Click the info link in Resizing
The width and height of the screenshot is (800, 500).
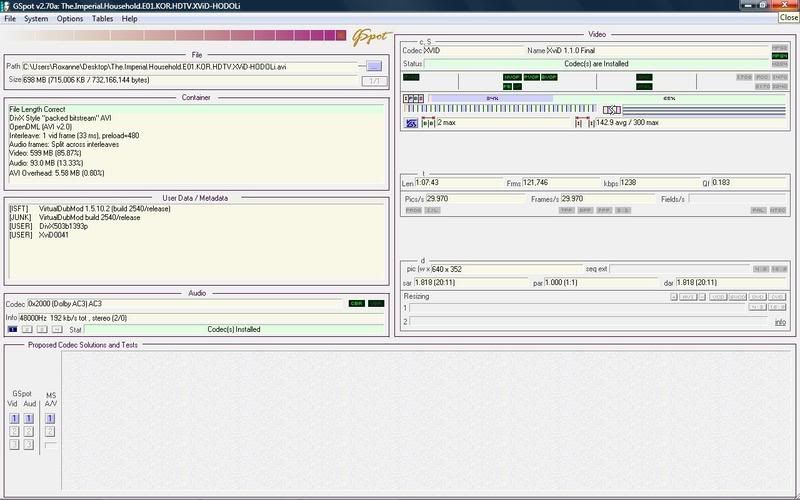pyautogui.click(x=780, y=322)
